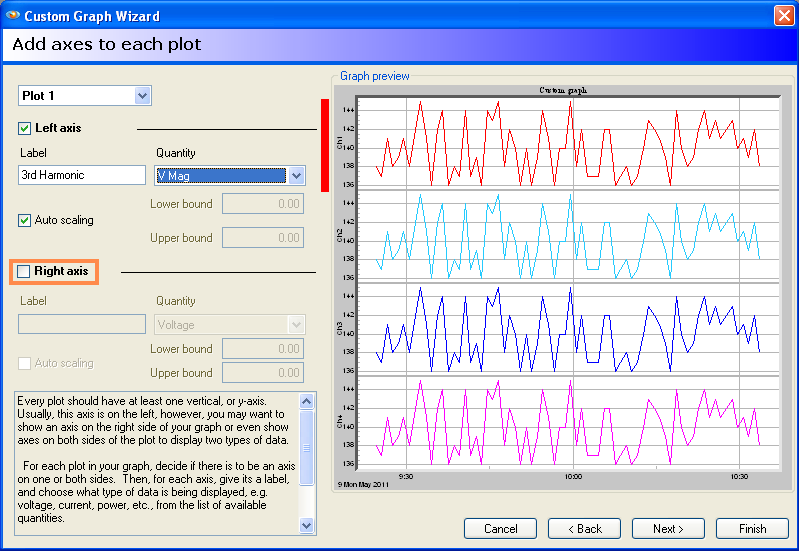This screenshot has height=551, width=799.
Task: Enable the Right axis checkbox
Action: [25, 271]
